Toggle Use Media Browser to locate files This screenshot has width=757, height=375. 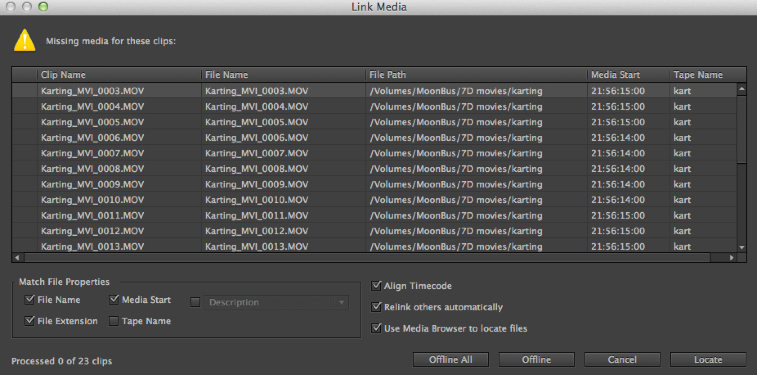tap(376, 329)
